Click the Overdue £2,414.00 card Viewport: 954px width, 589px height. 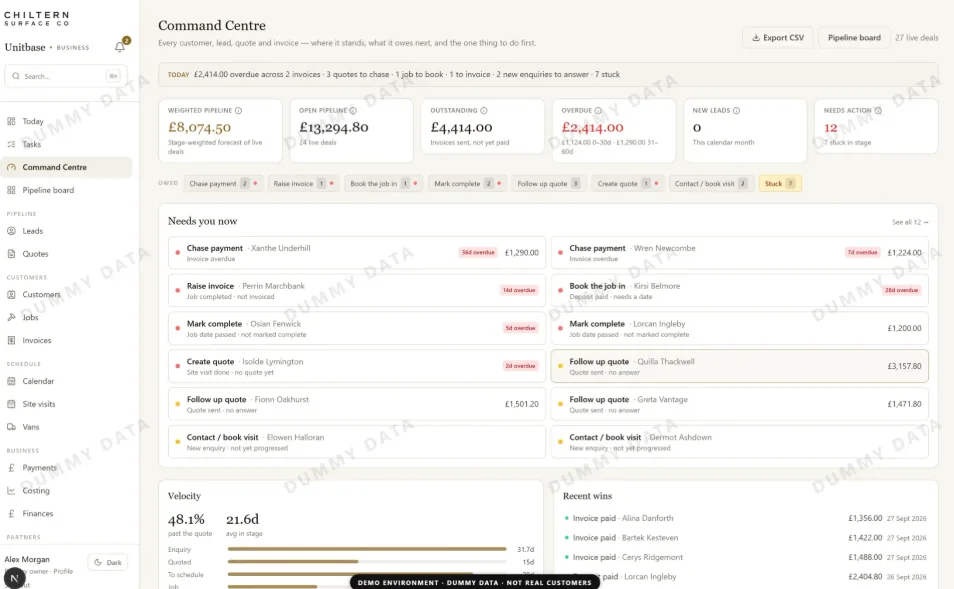[614, 130]
